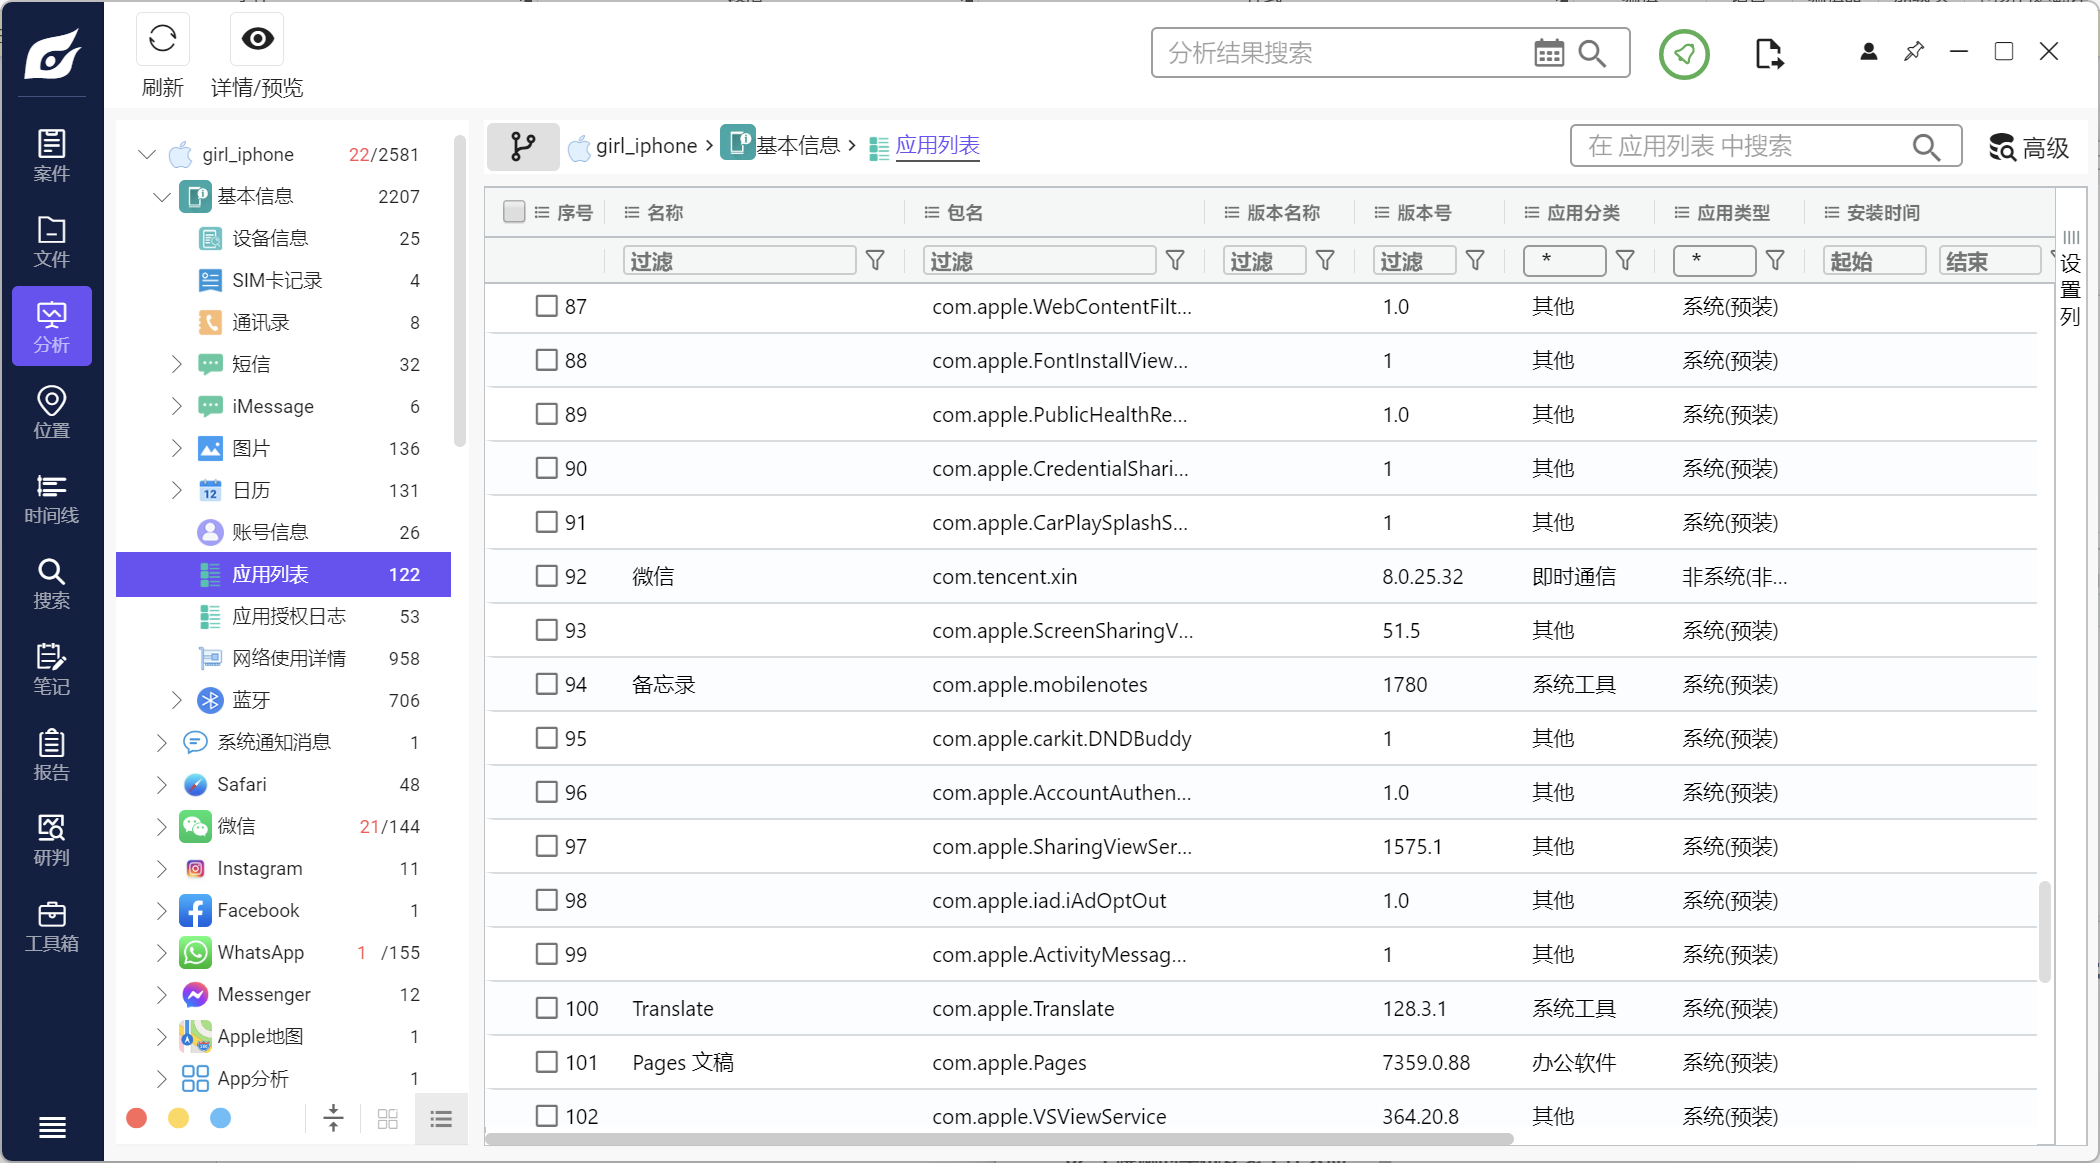Select the blue tag color dot
This screenshot has height=1163, width=2100.
coord(220,1118)
